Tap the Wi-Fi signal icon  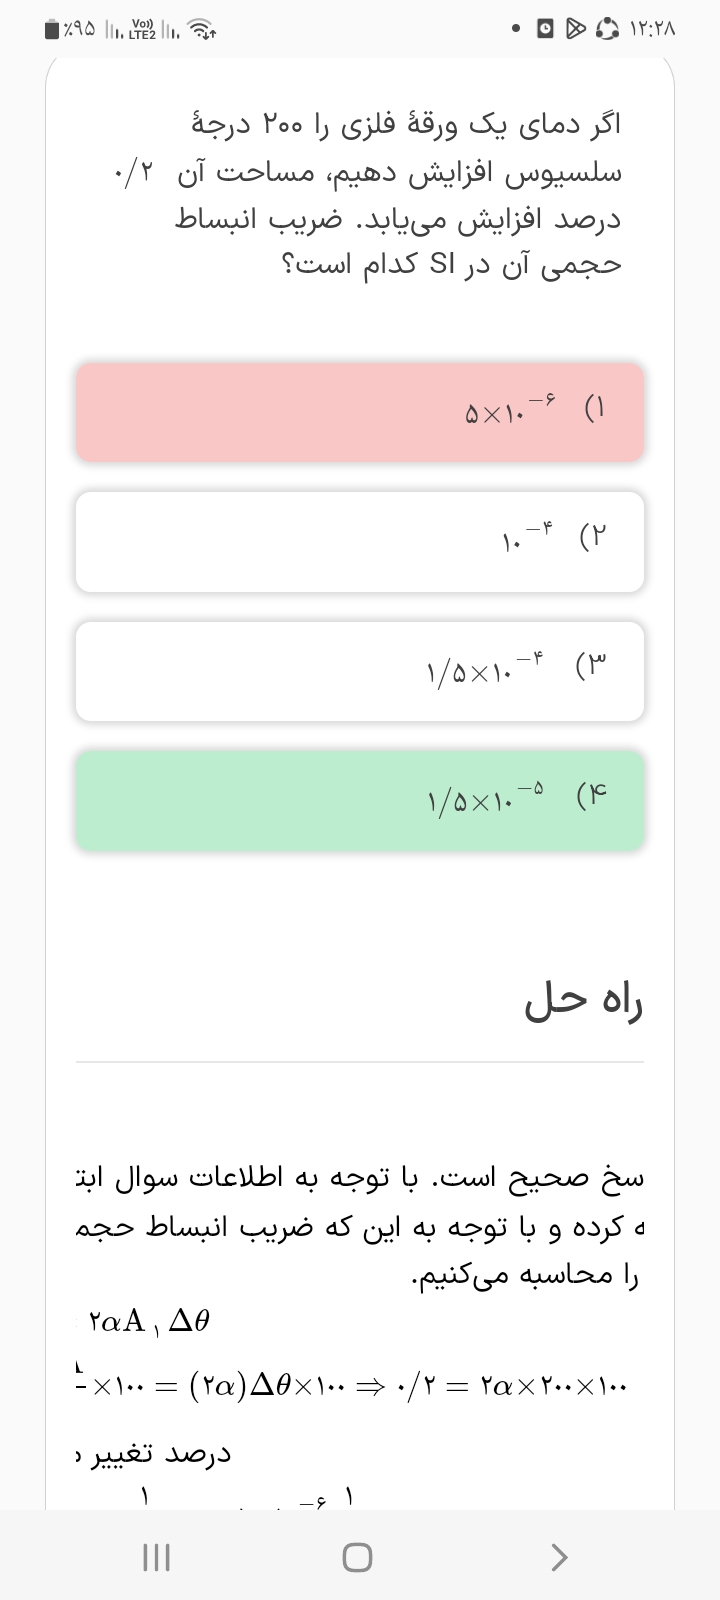[x=203, y=31]
